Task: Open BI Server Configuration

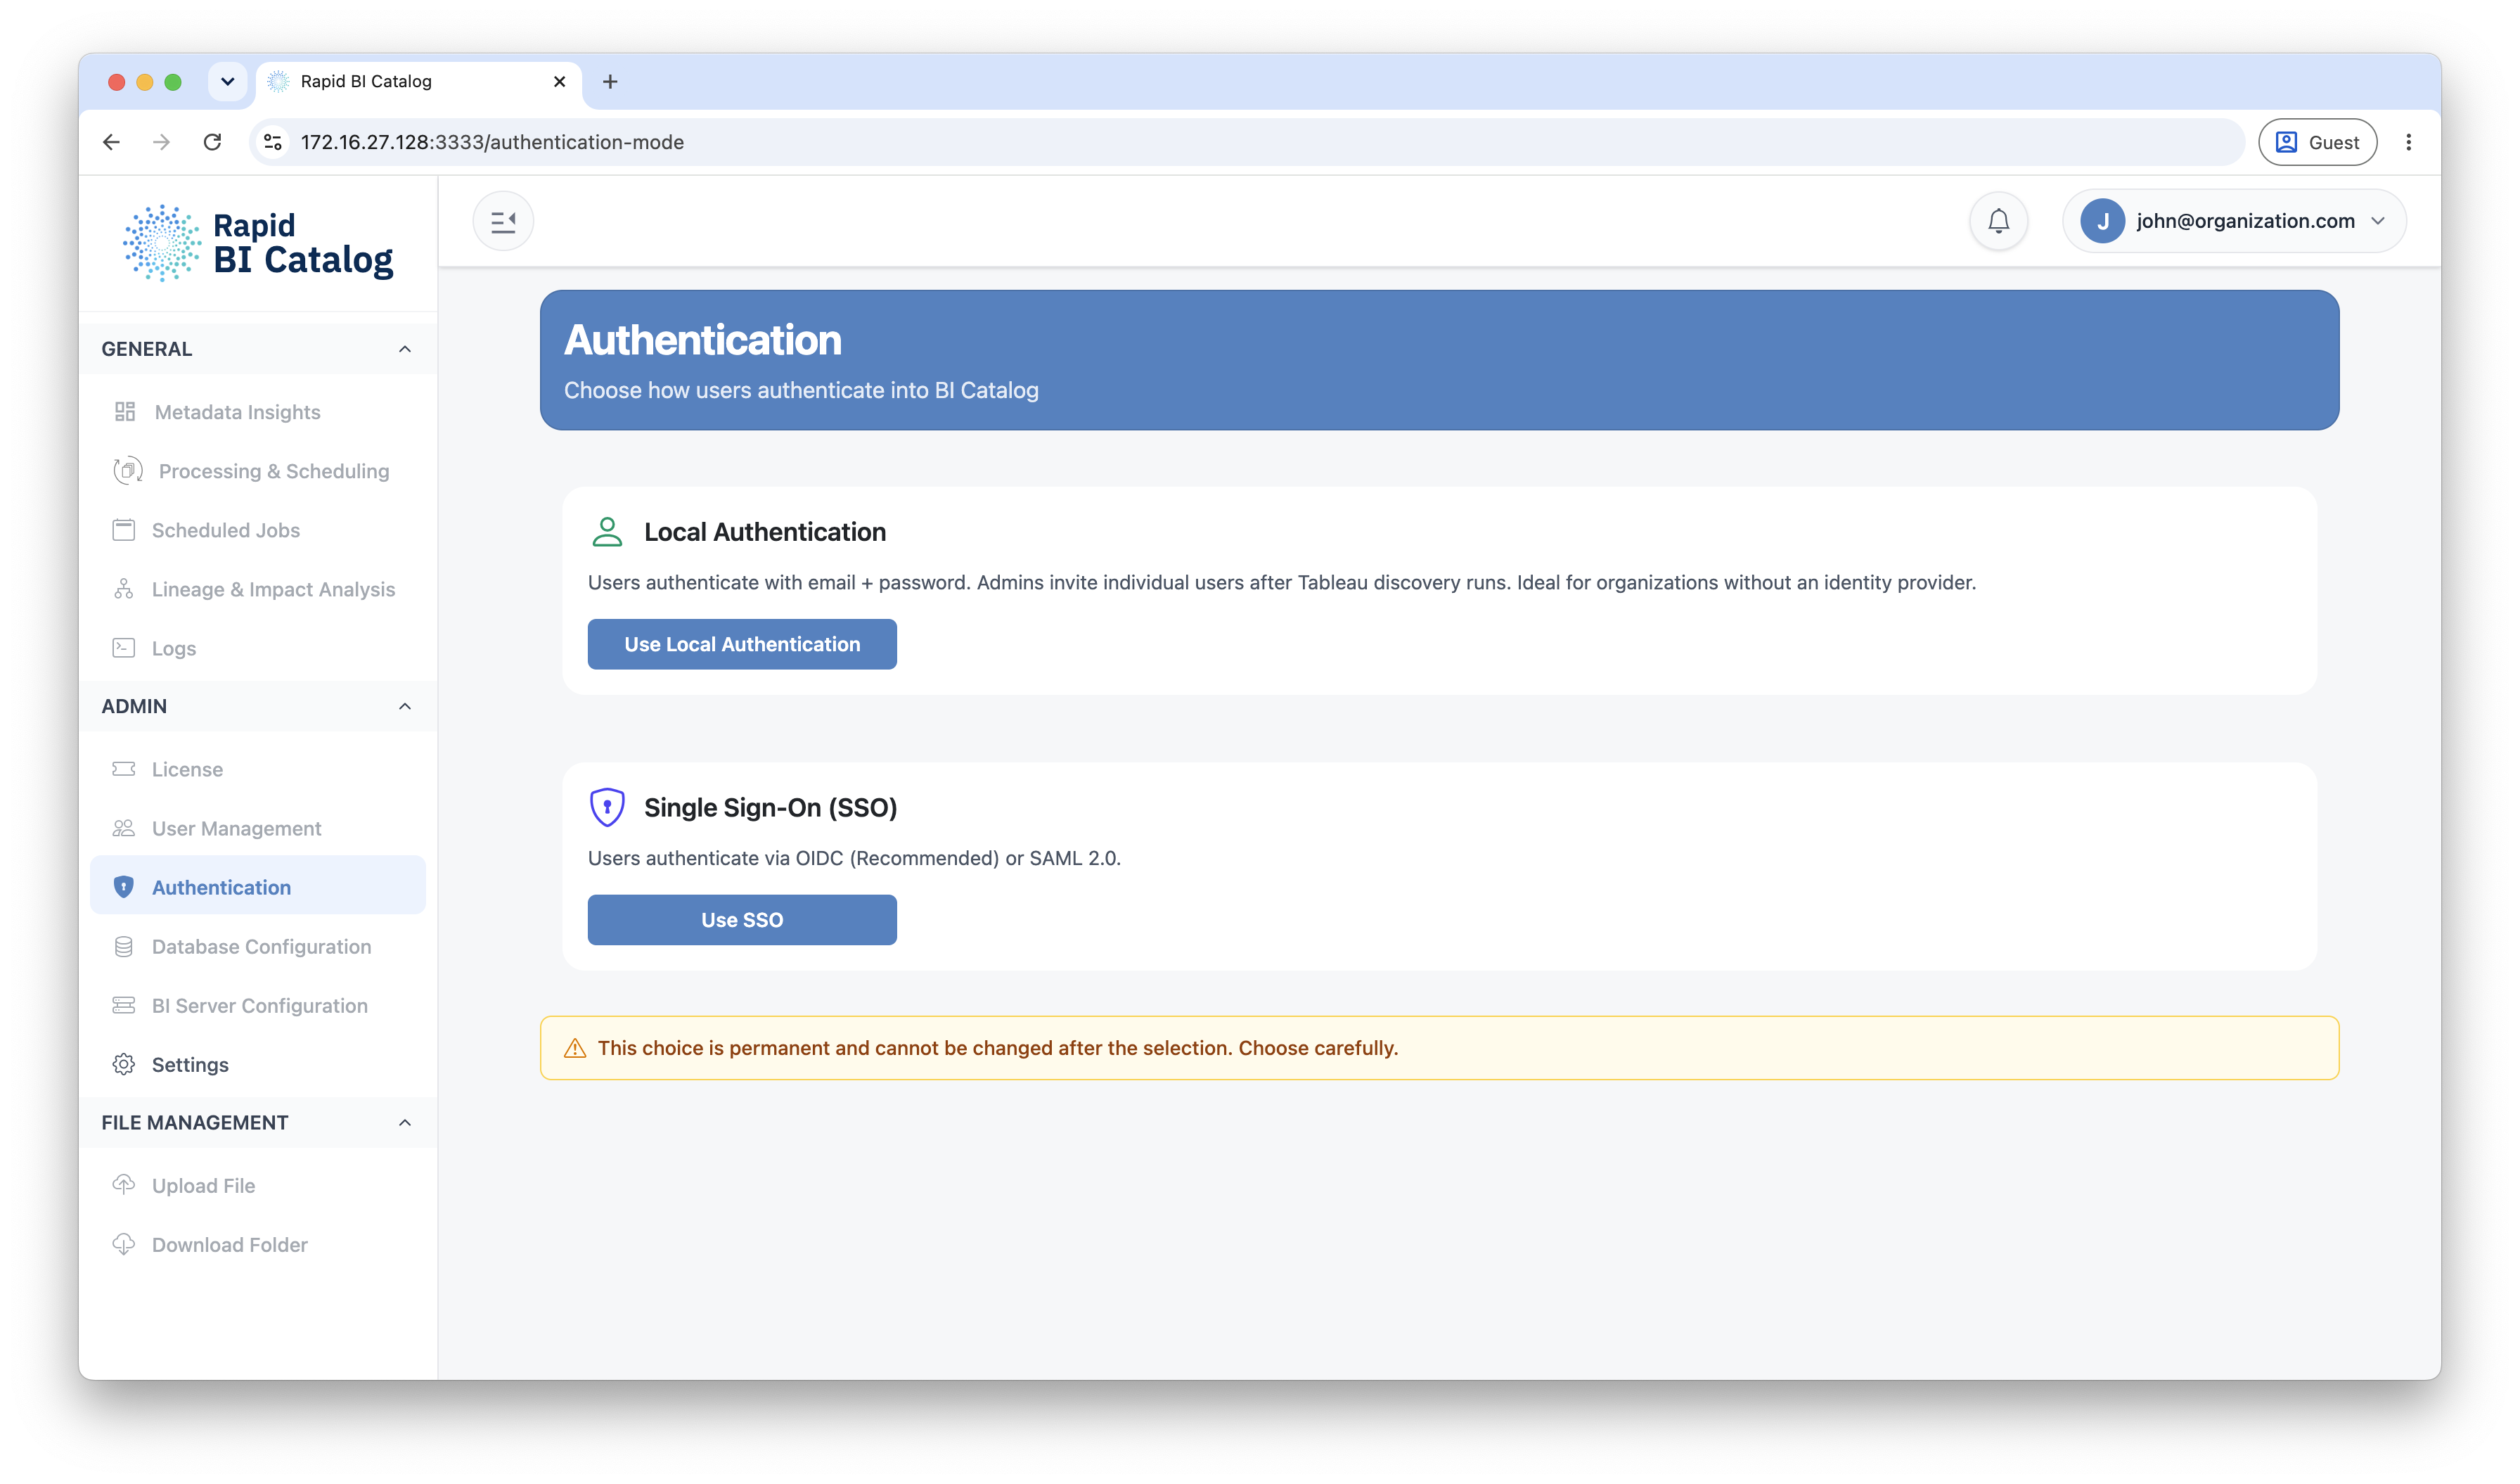Action: pyautogui.click(x=258, y=1005)
